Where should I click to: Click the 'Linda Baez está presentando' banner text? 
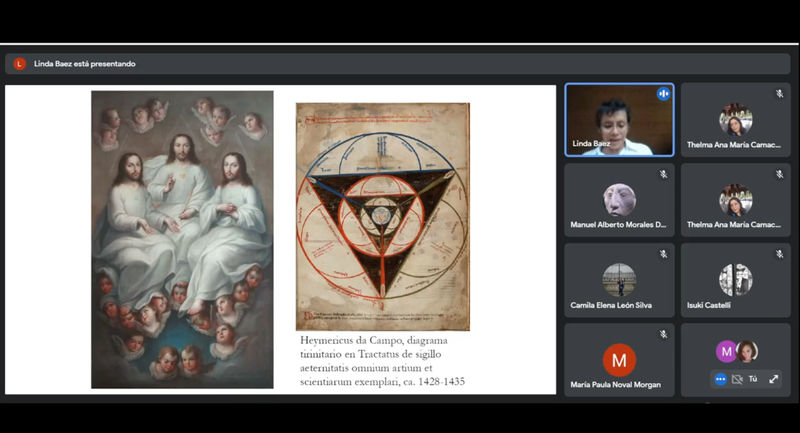click(x=85, y=64)
